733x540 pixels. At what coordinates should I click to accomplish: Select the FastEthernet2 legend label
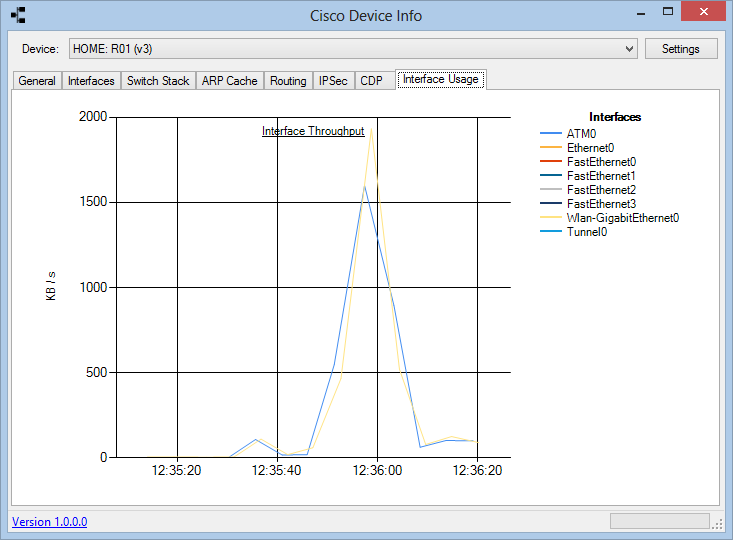(x=602, y=190)
